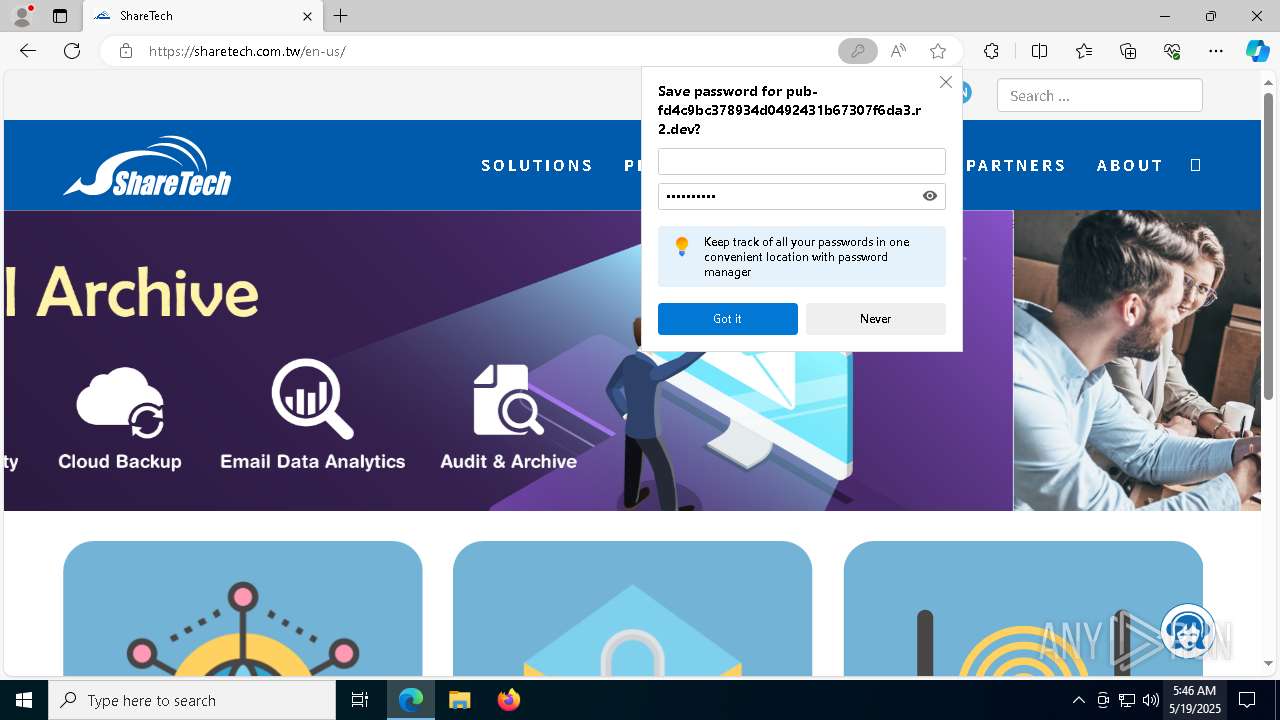
Task: Click Microsoft Edge taskbar icon
Action: [411, 700]
